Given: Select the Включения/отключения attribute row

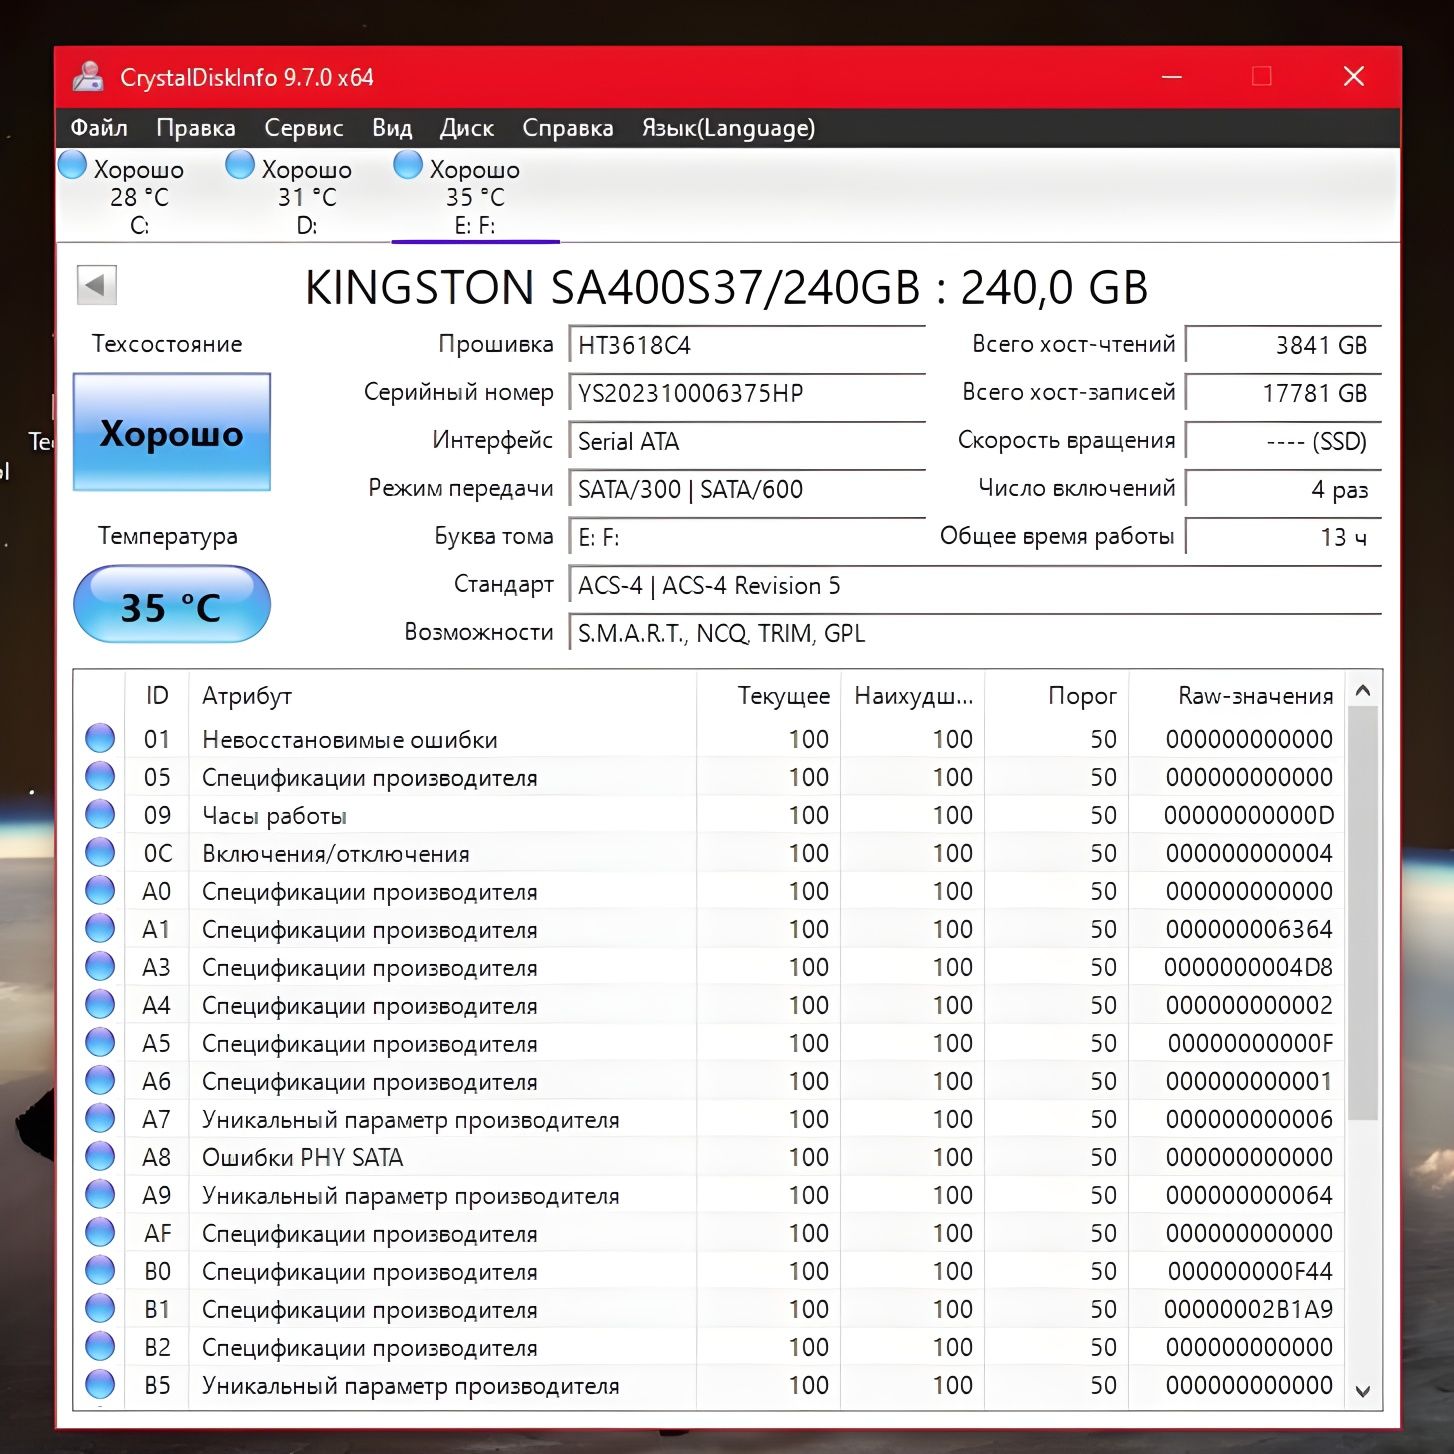Looking at the screenshot, I should click(710, 853).
